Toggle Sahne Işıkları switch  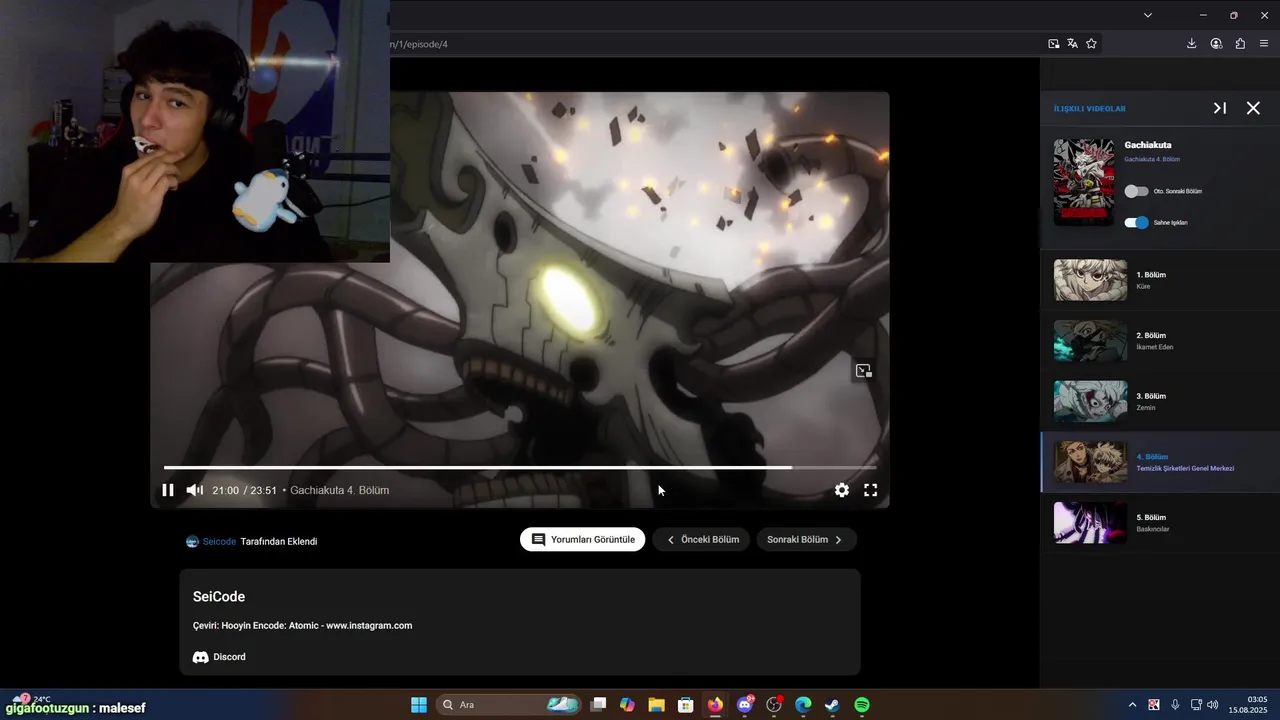[1136, 223]
